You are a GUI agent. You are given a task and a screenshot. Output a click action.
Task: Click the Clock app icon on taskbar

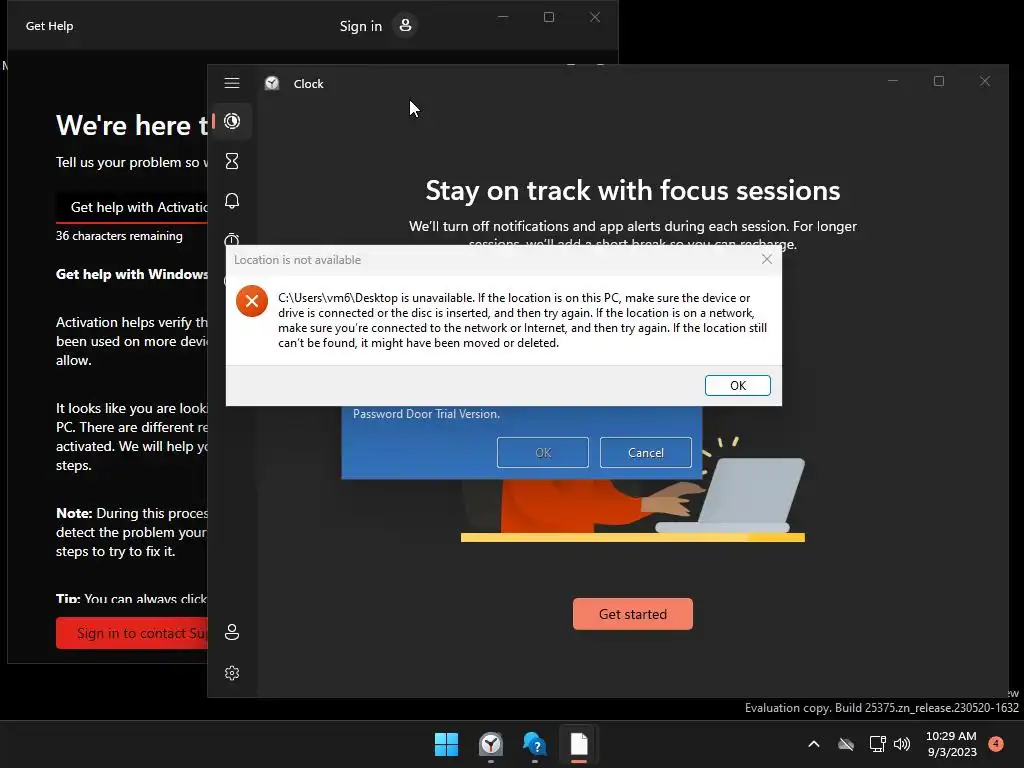490,744
